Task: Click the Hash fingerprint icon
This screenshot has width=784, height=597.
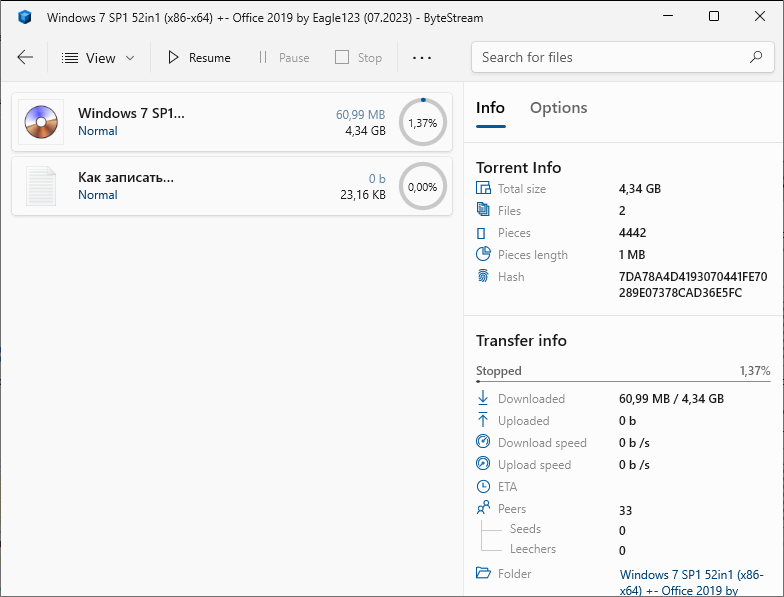Action: [483, 276]
